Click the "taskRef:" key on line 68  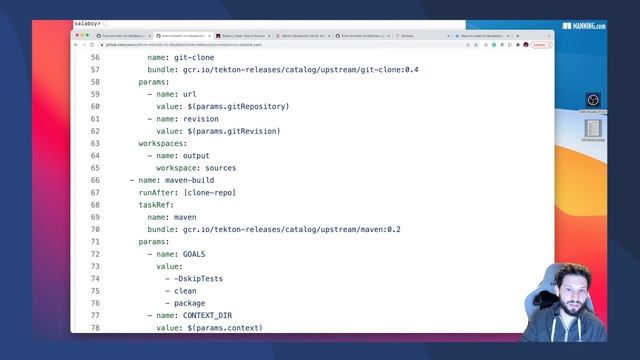pyautogui.click(x=156, y=205)
